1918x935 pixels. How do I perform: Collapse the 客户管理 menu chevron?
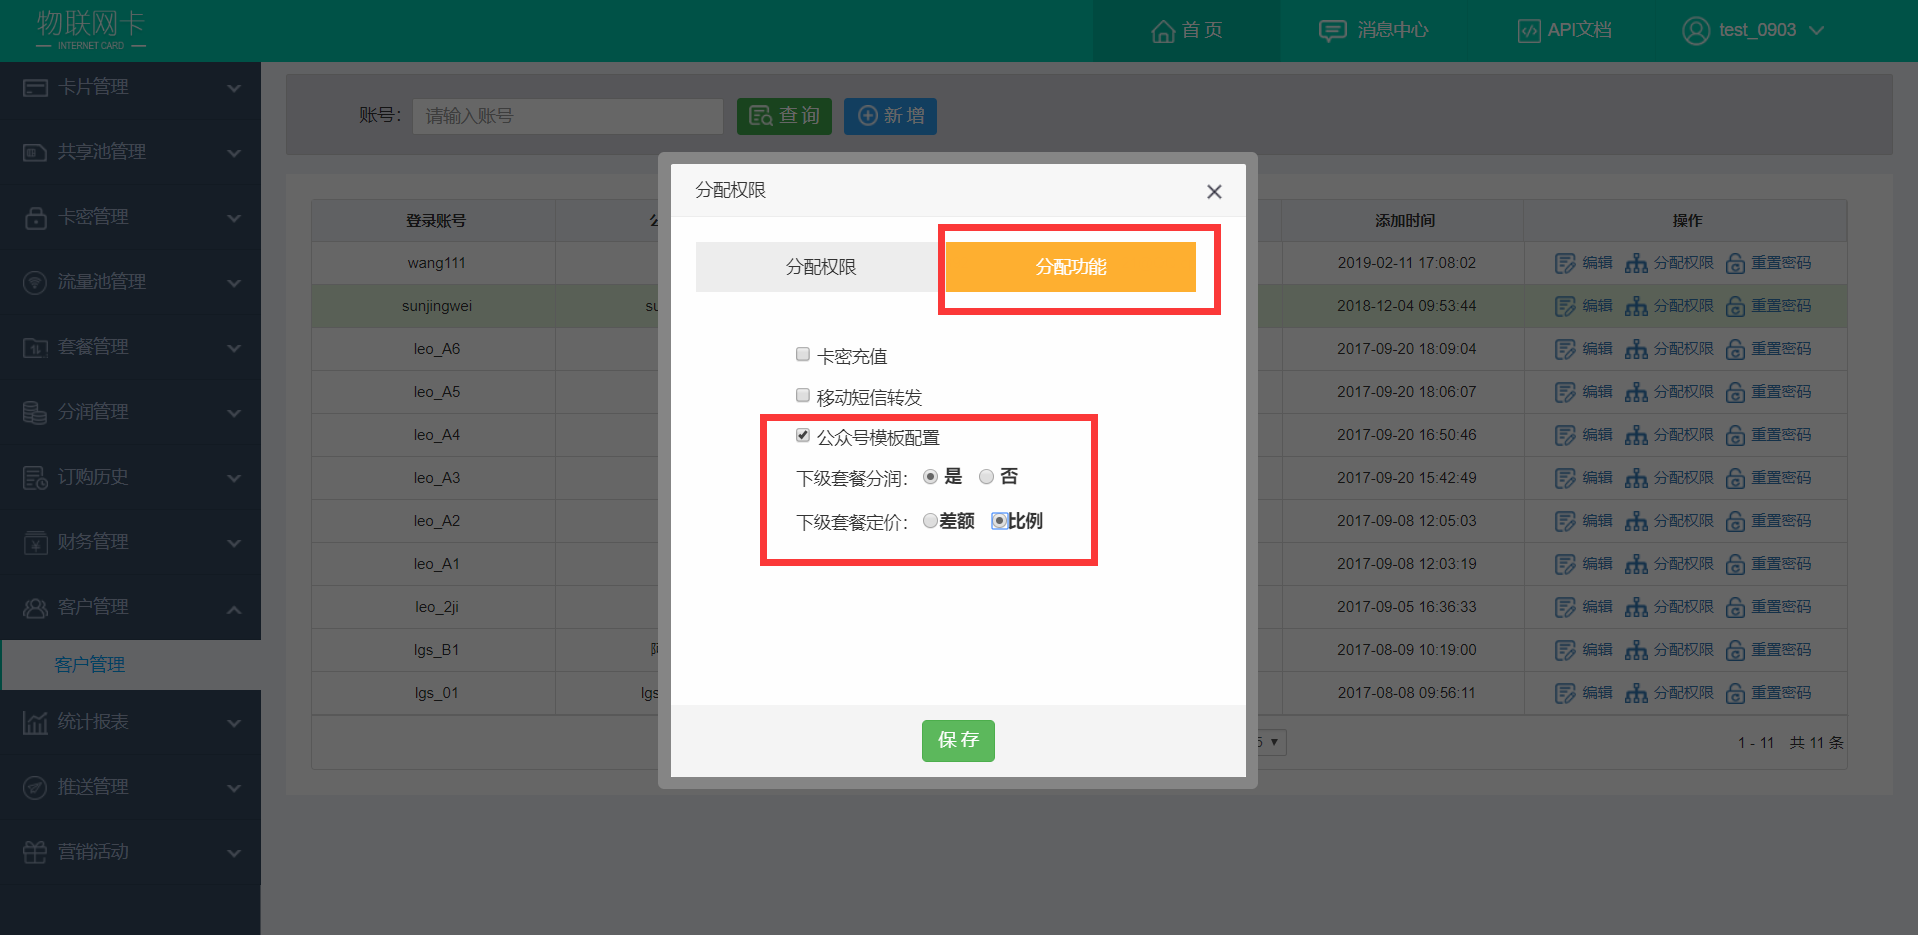click(x=234, y=609)
